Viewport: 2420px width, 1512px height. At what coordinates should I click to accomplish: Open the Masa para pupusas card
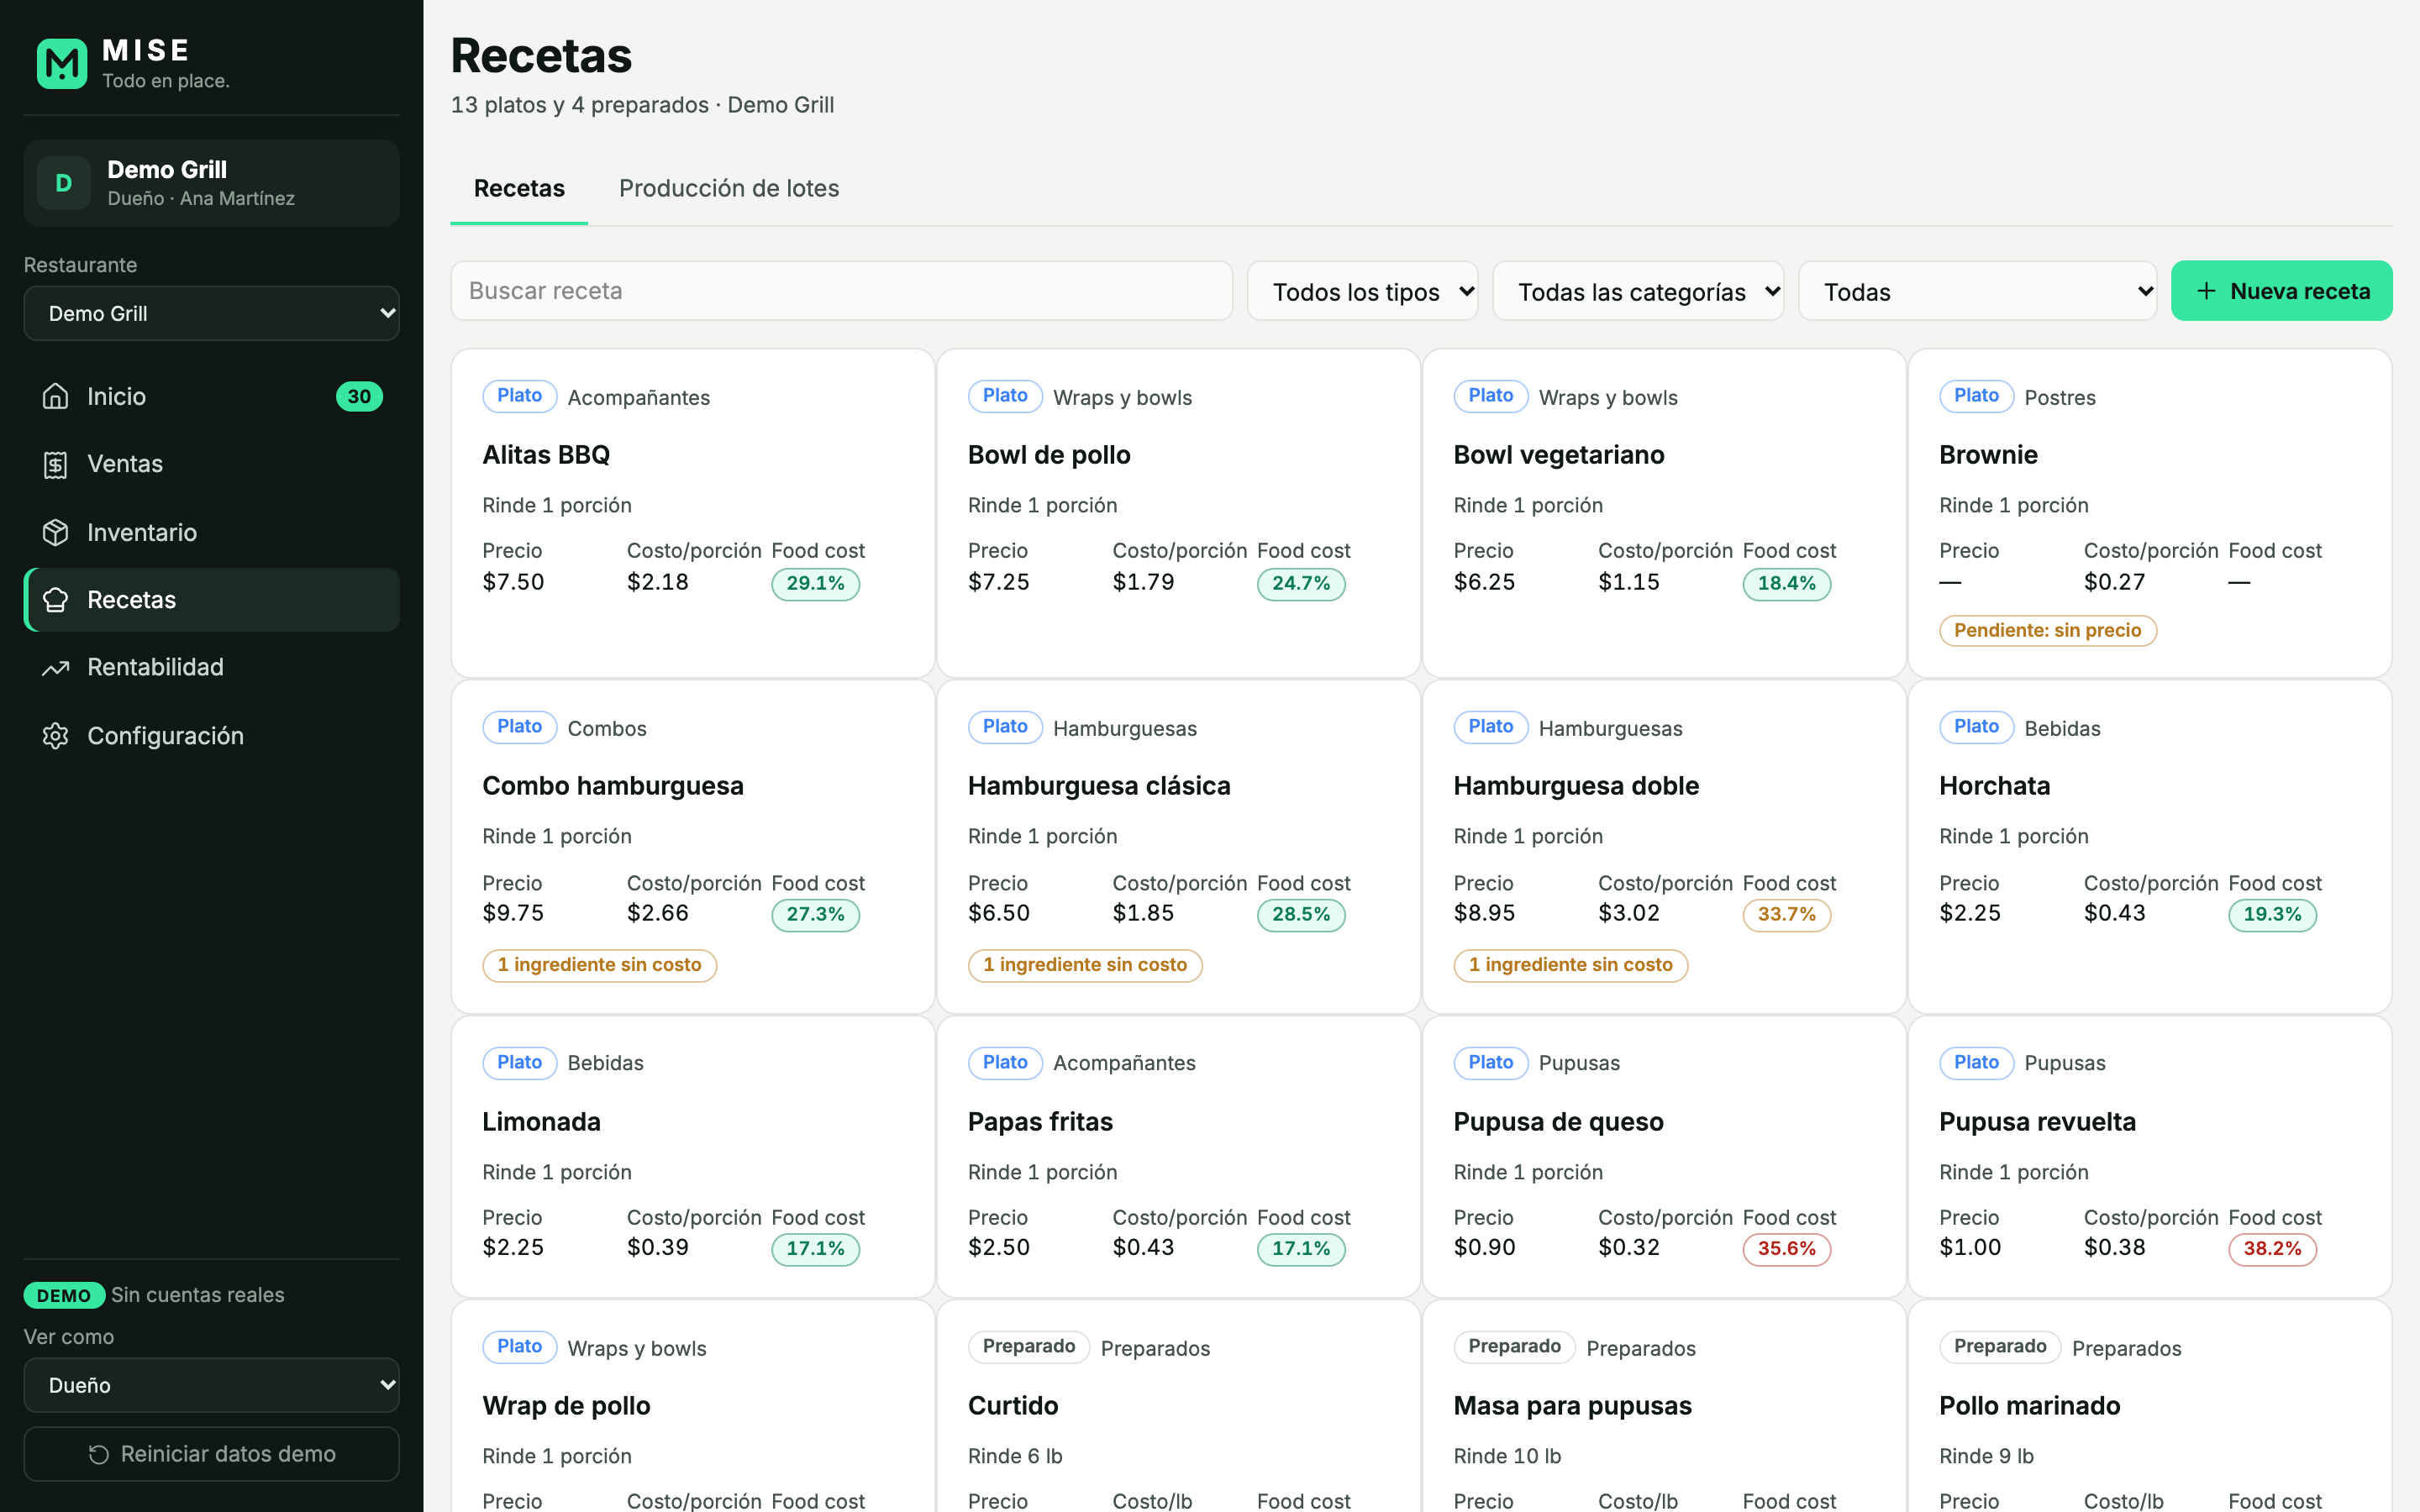(1664, 1406)
